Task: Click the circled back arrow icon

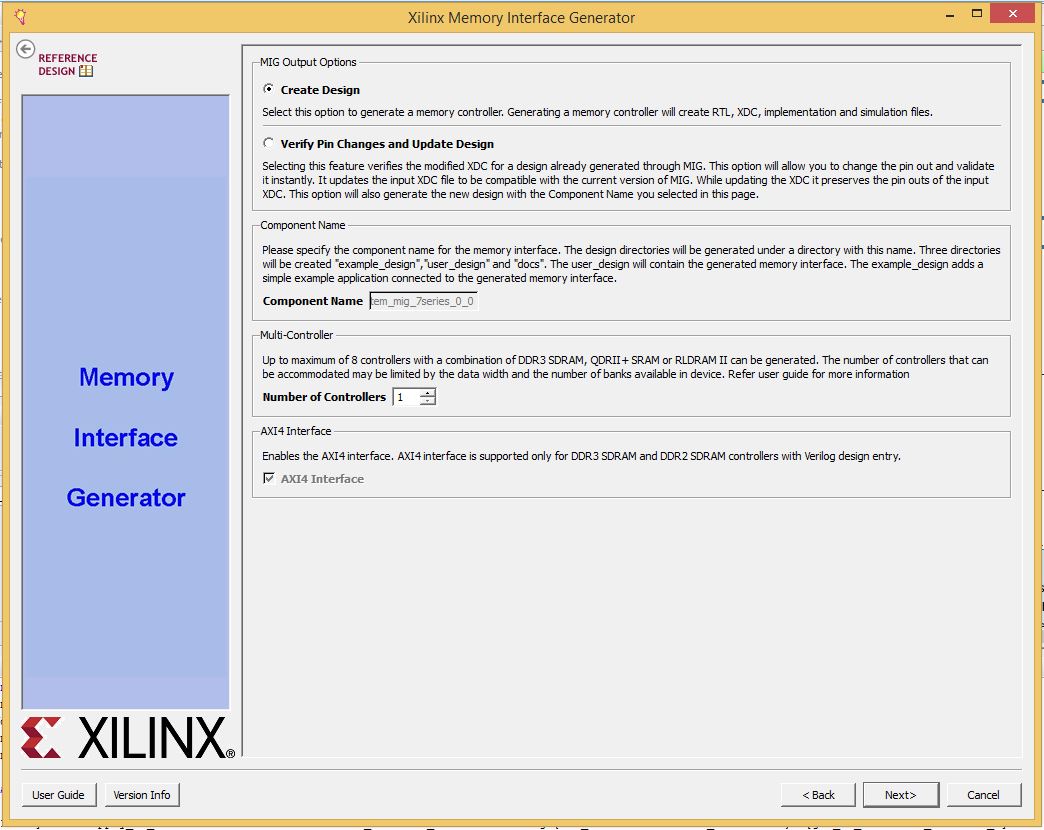Action: click(25, 49)
